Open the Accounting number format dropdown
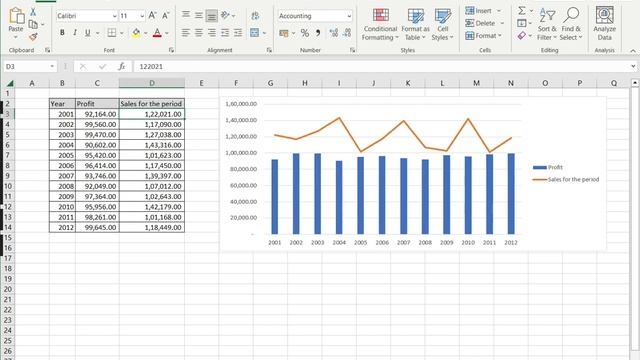The image size is (640, 360). pos(349,16)
